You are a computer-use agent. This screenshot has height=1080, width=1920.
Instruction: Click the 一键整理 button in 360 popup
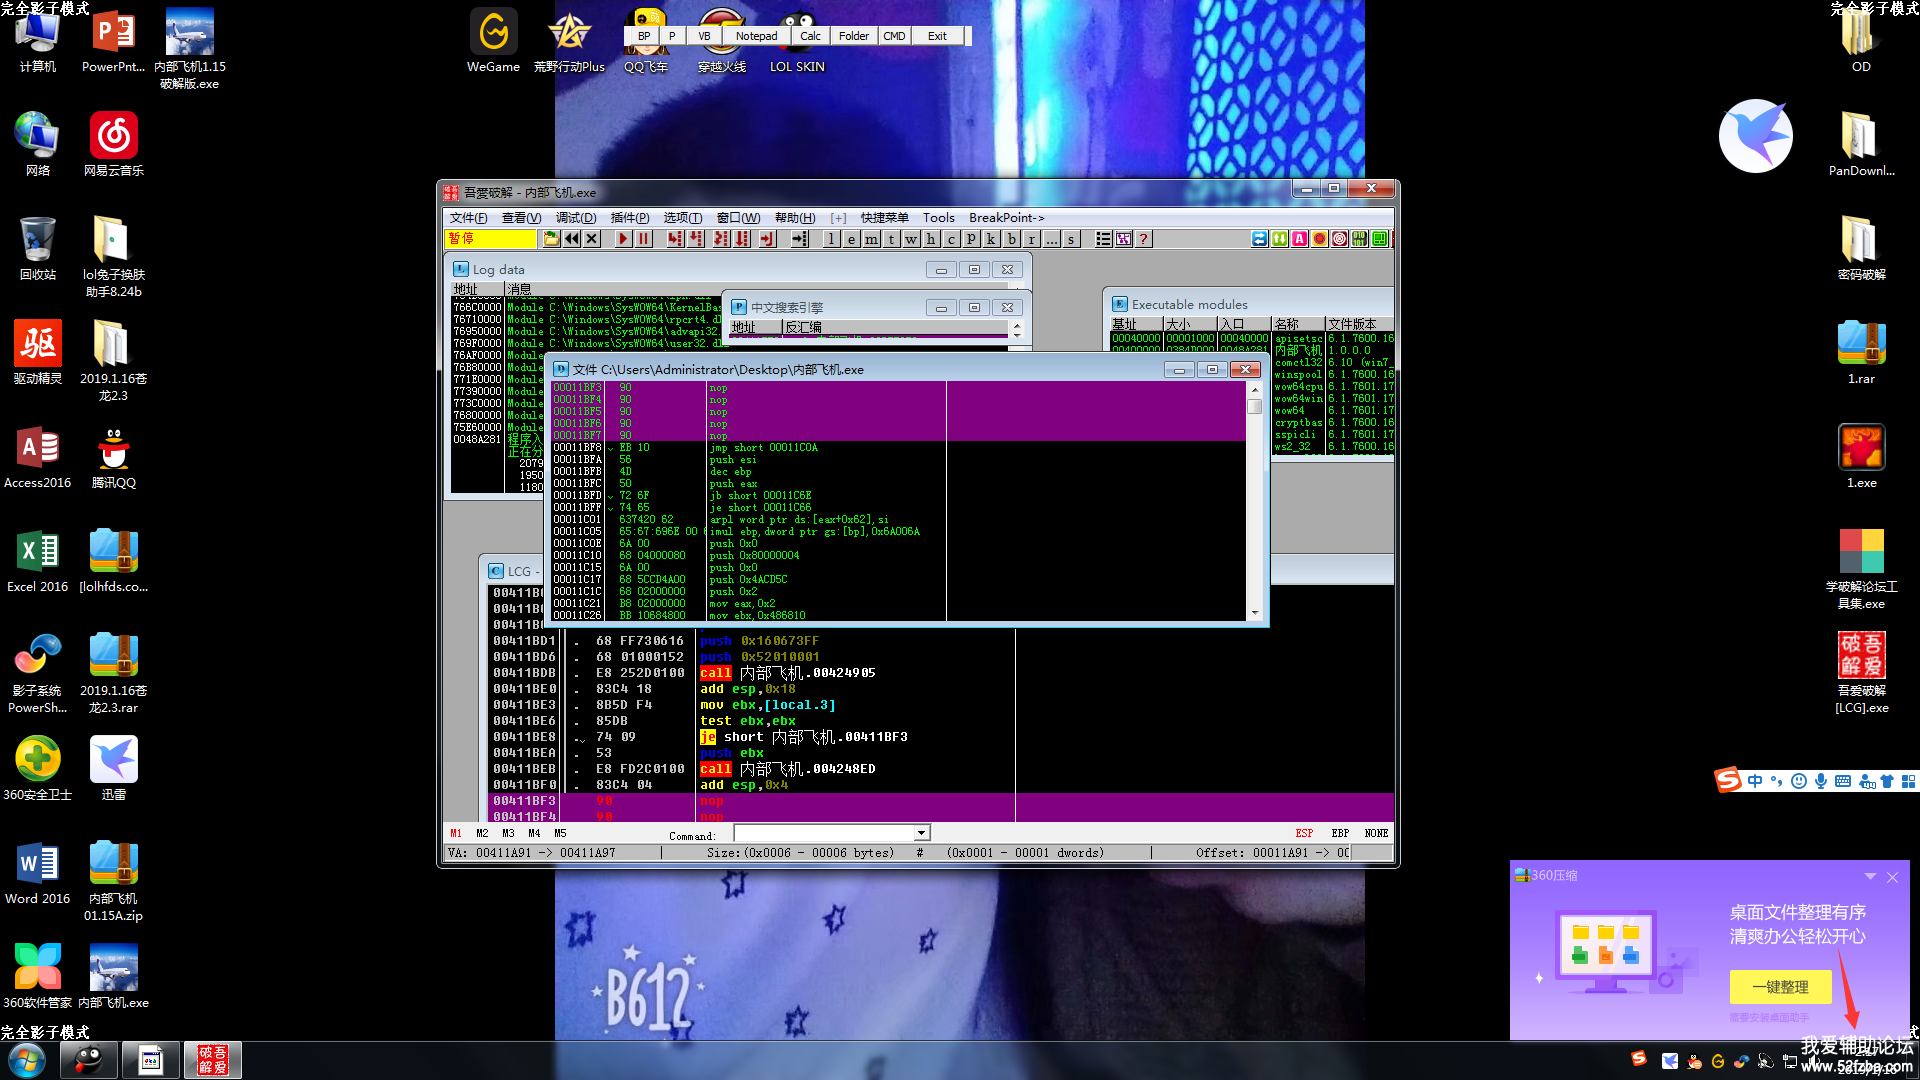[x=1781, y=987]
